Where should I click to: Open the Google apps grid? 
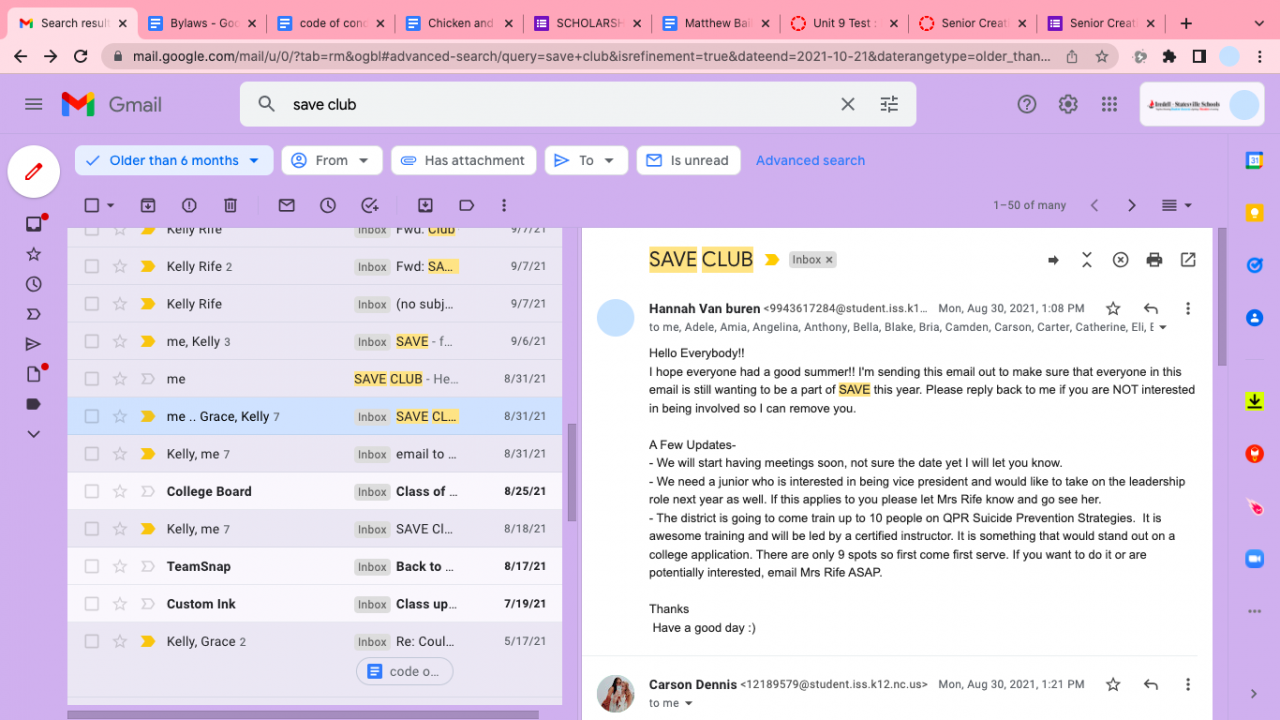1109,104
